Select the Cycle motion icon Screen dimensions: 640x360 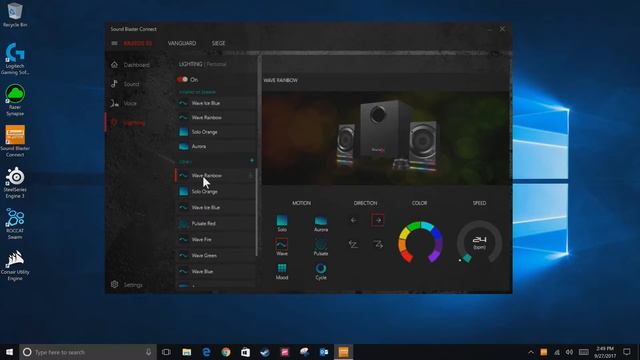pyautogui.click(x=321, y=271)
